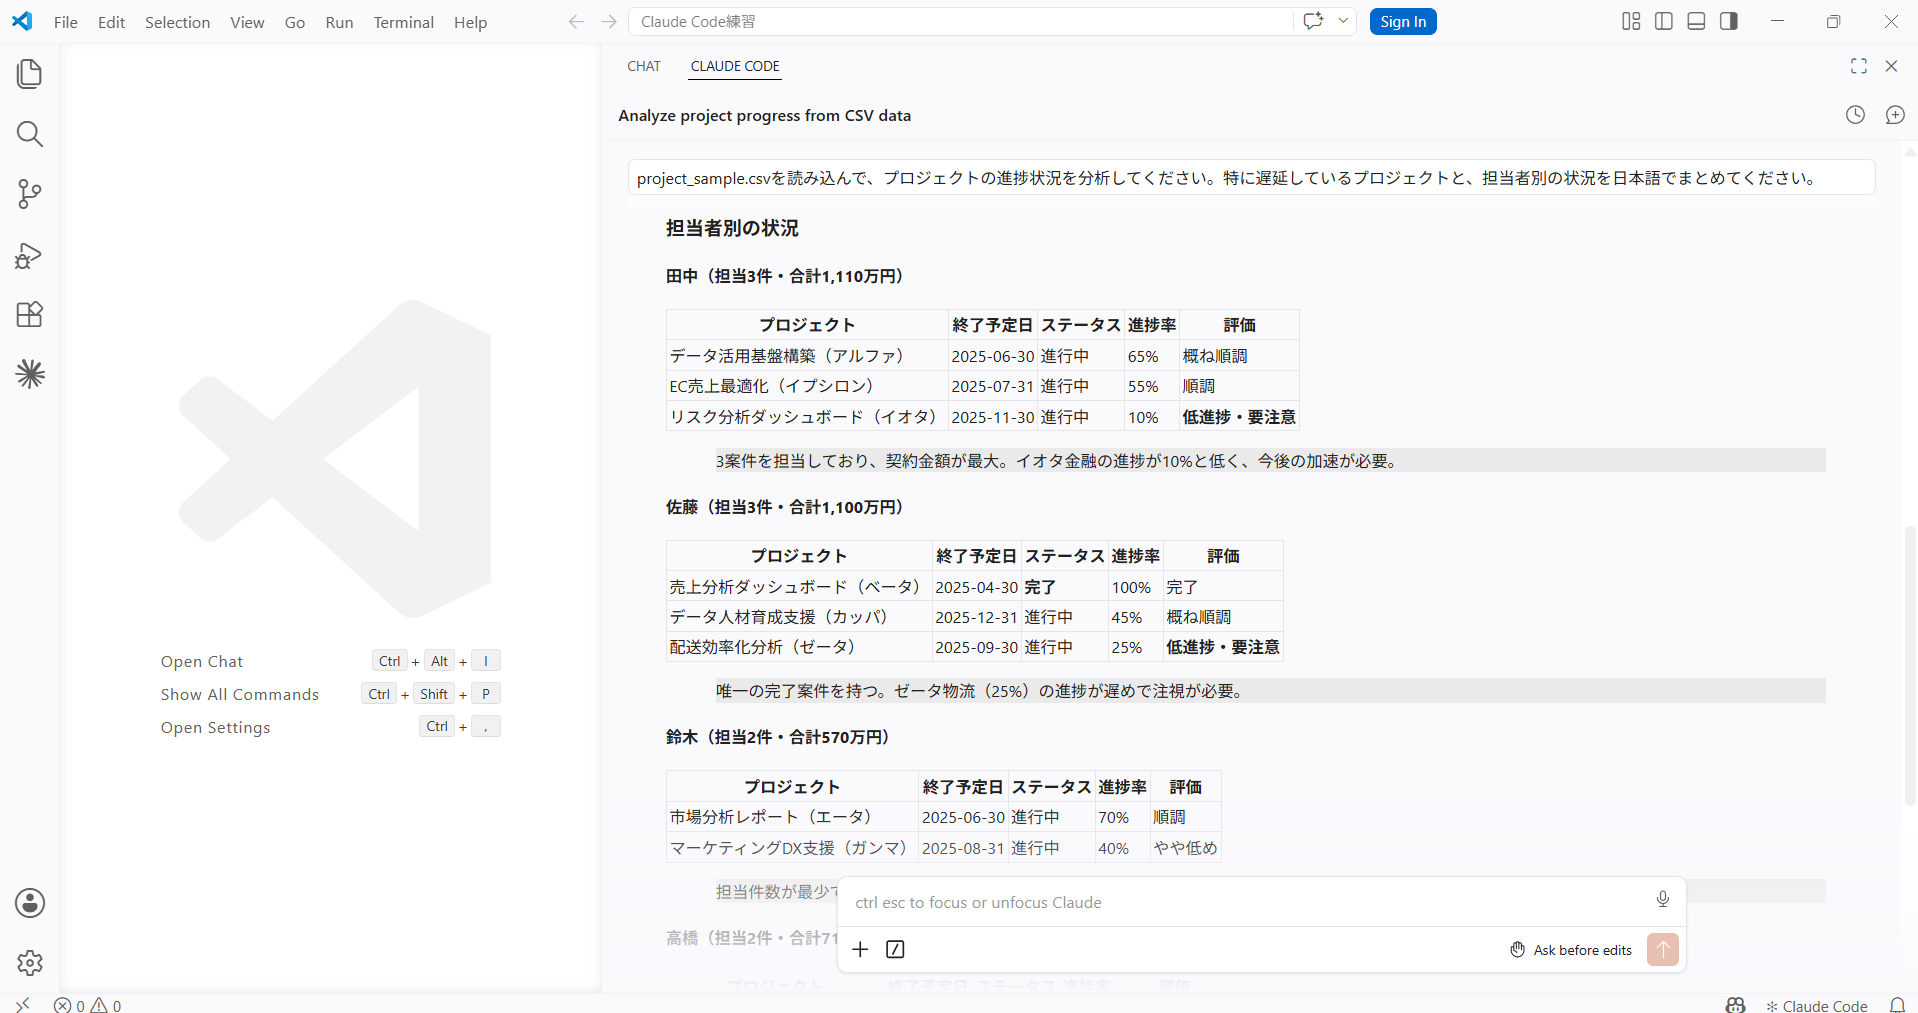Switch to the CLAUDE CODE tab
1918x1013 pixels.
point(735,66)
